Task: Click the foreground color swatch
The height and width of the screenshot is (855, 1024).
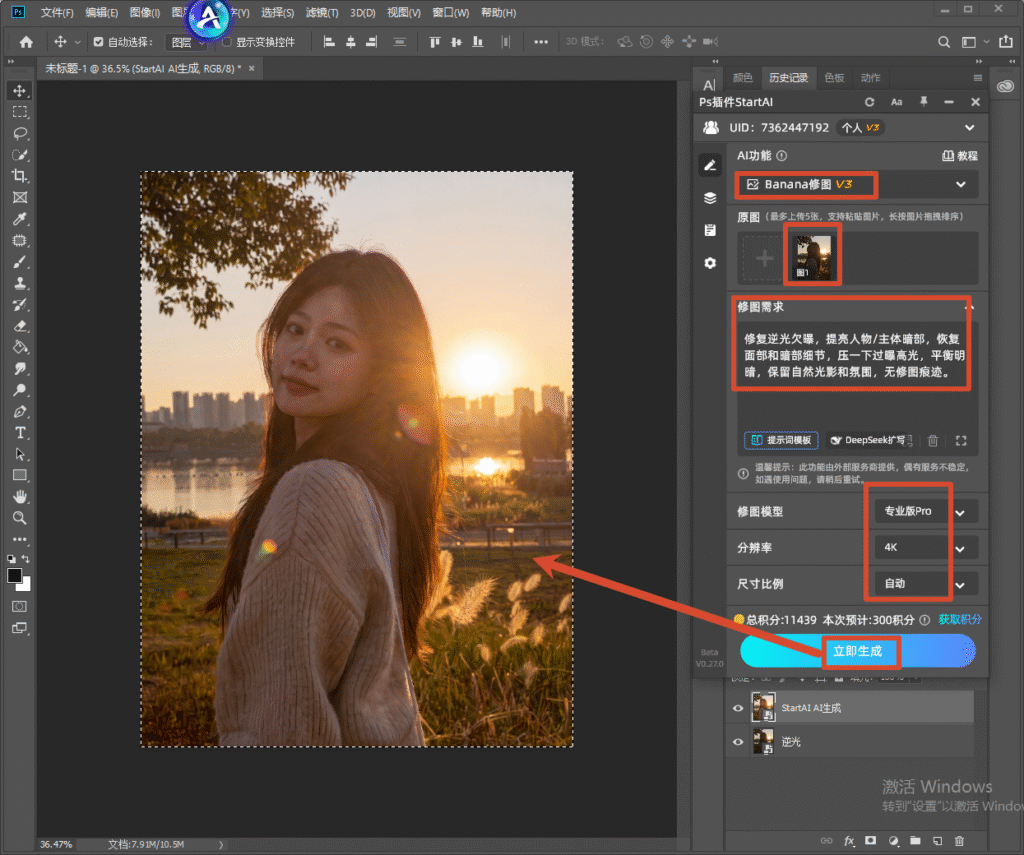Action: pos(14,575)
